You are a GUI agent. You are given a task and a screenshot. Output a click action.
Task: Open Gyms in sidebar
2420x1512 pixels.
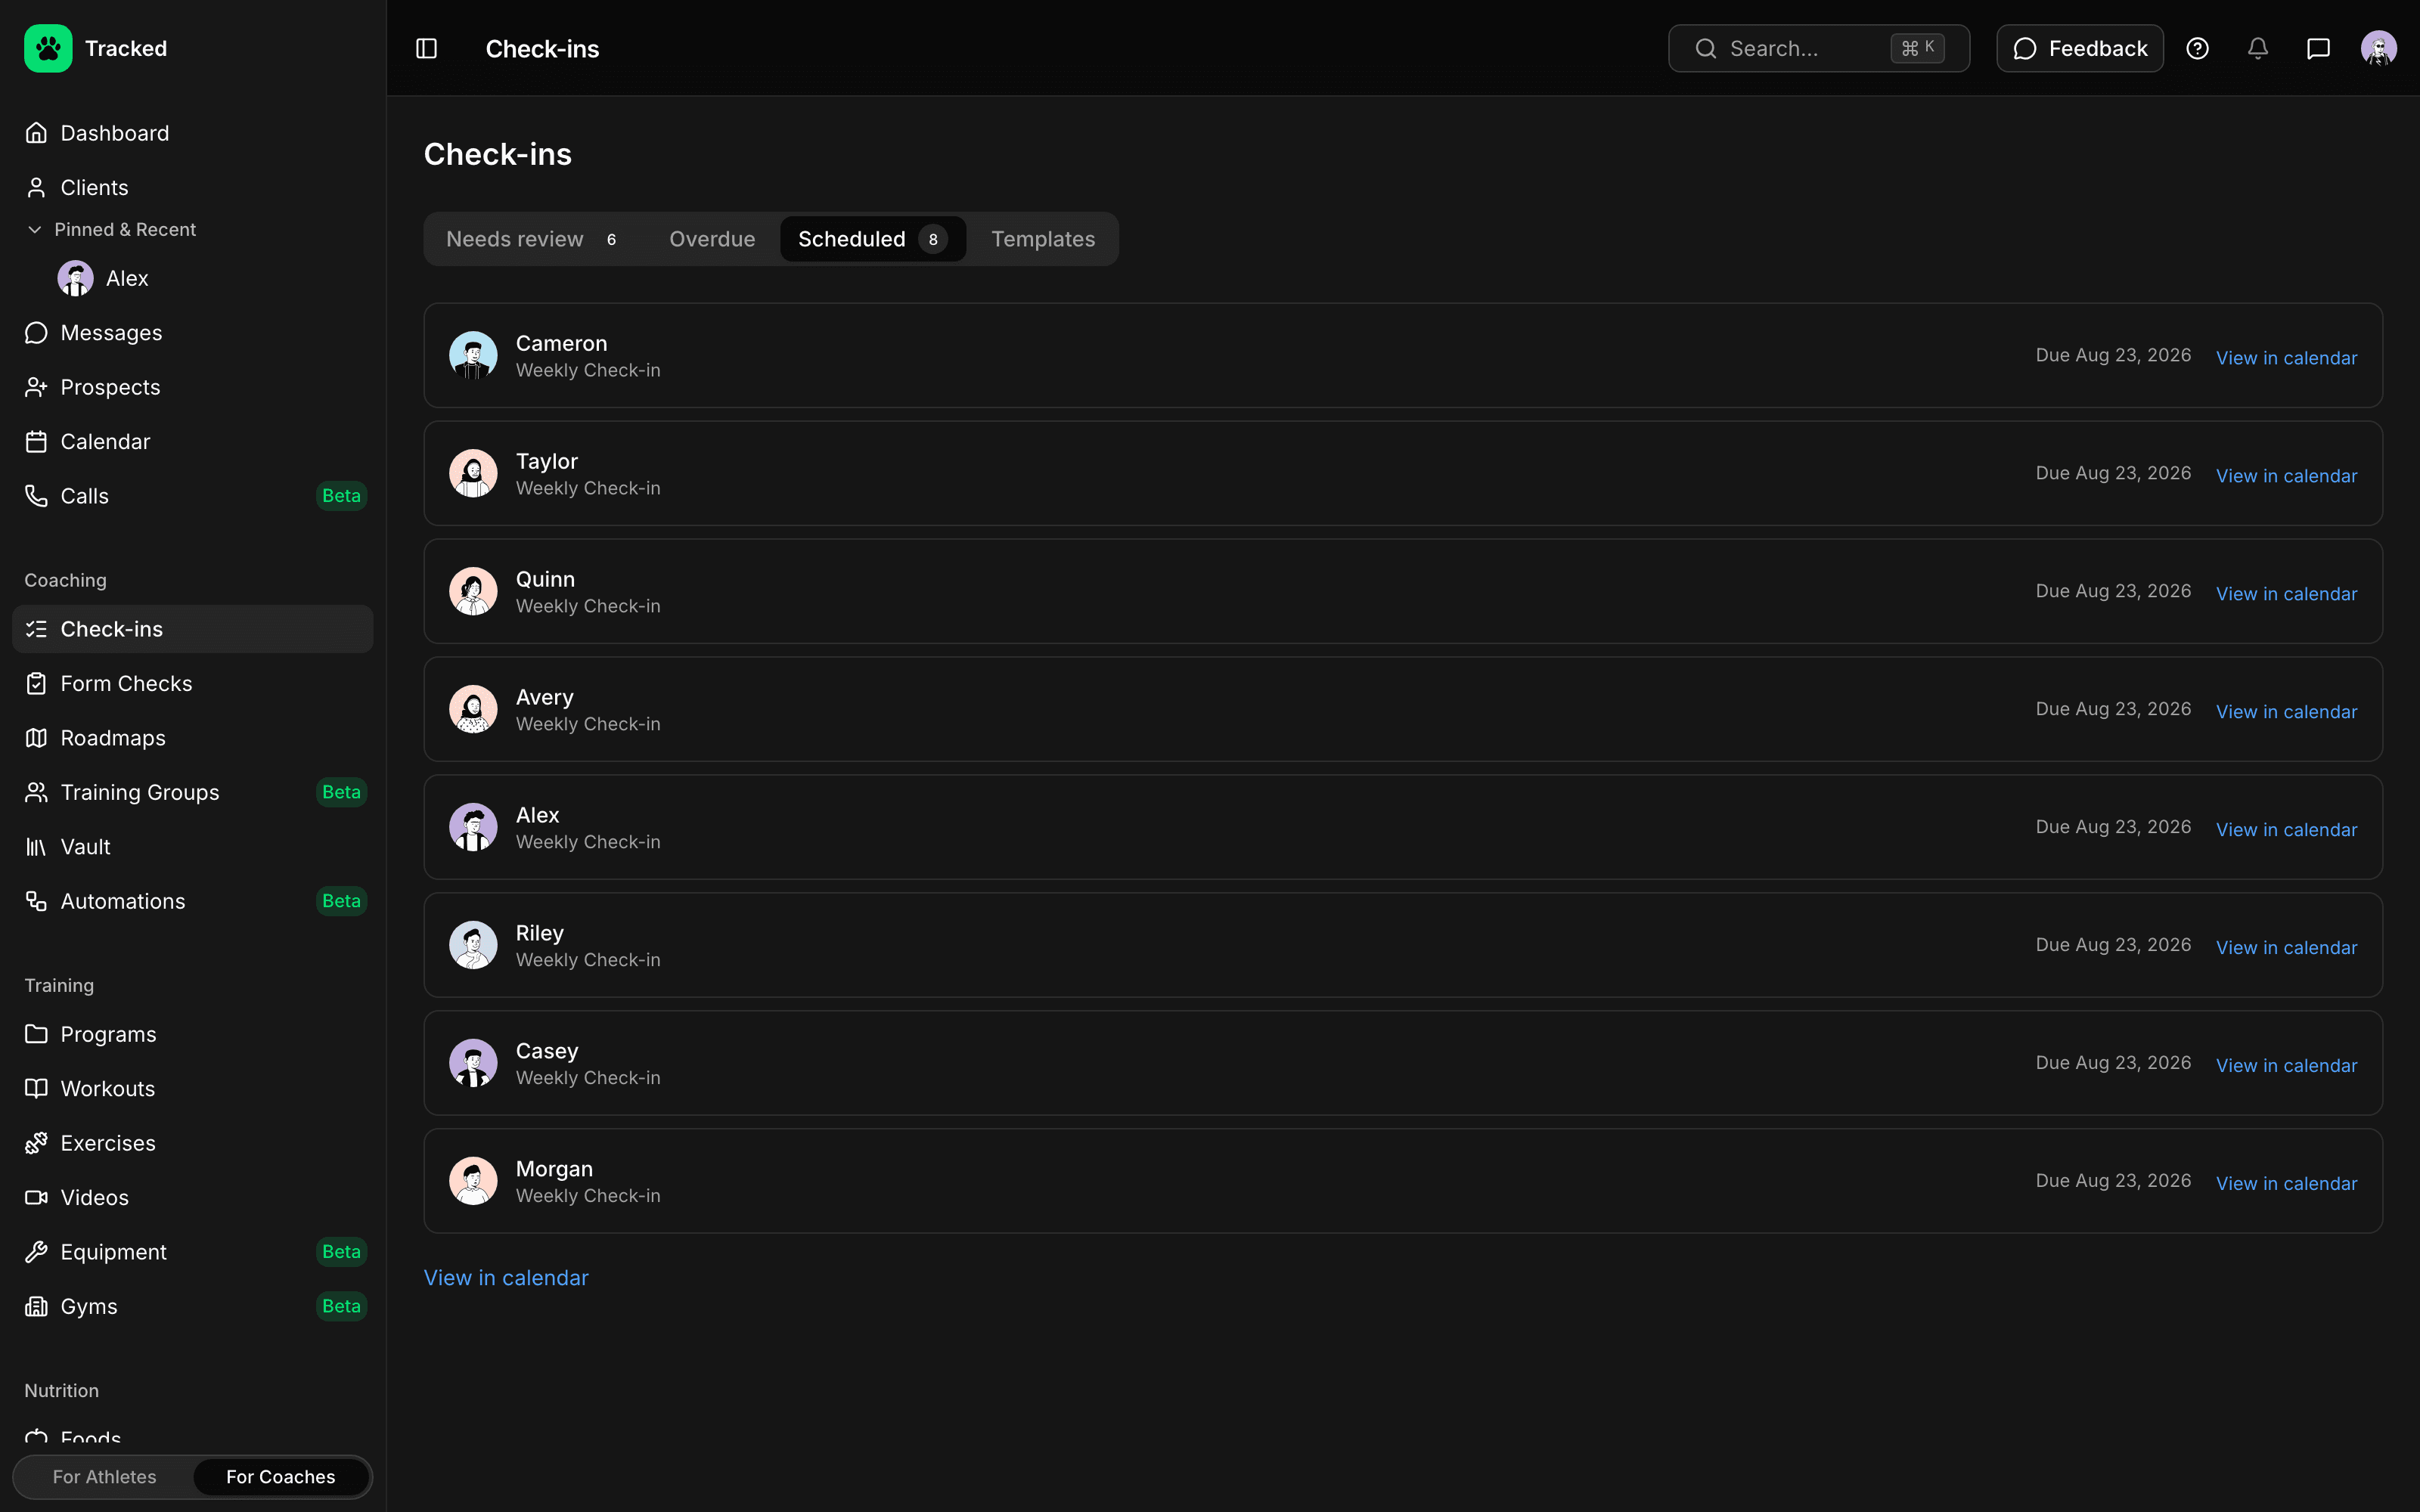click(x=192, y=1306)
